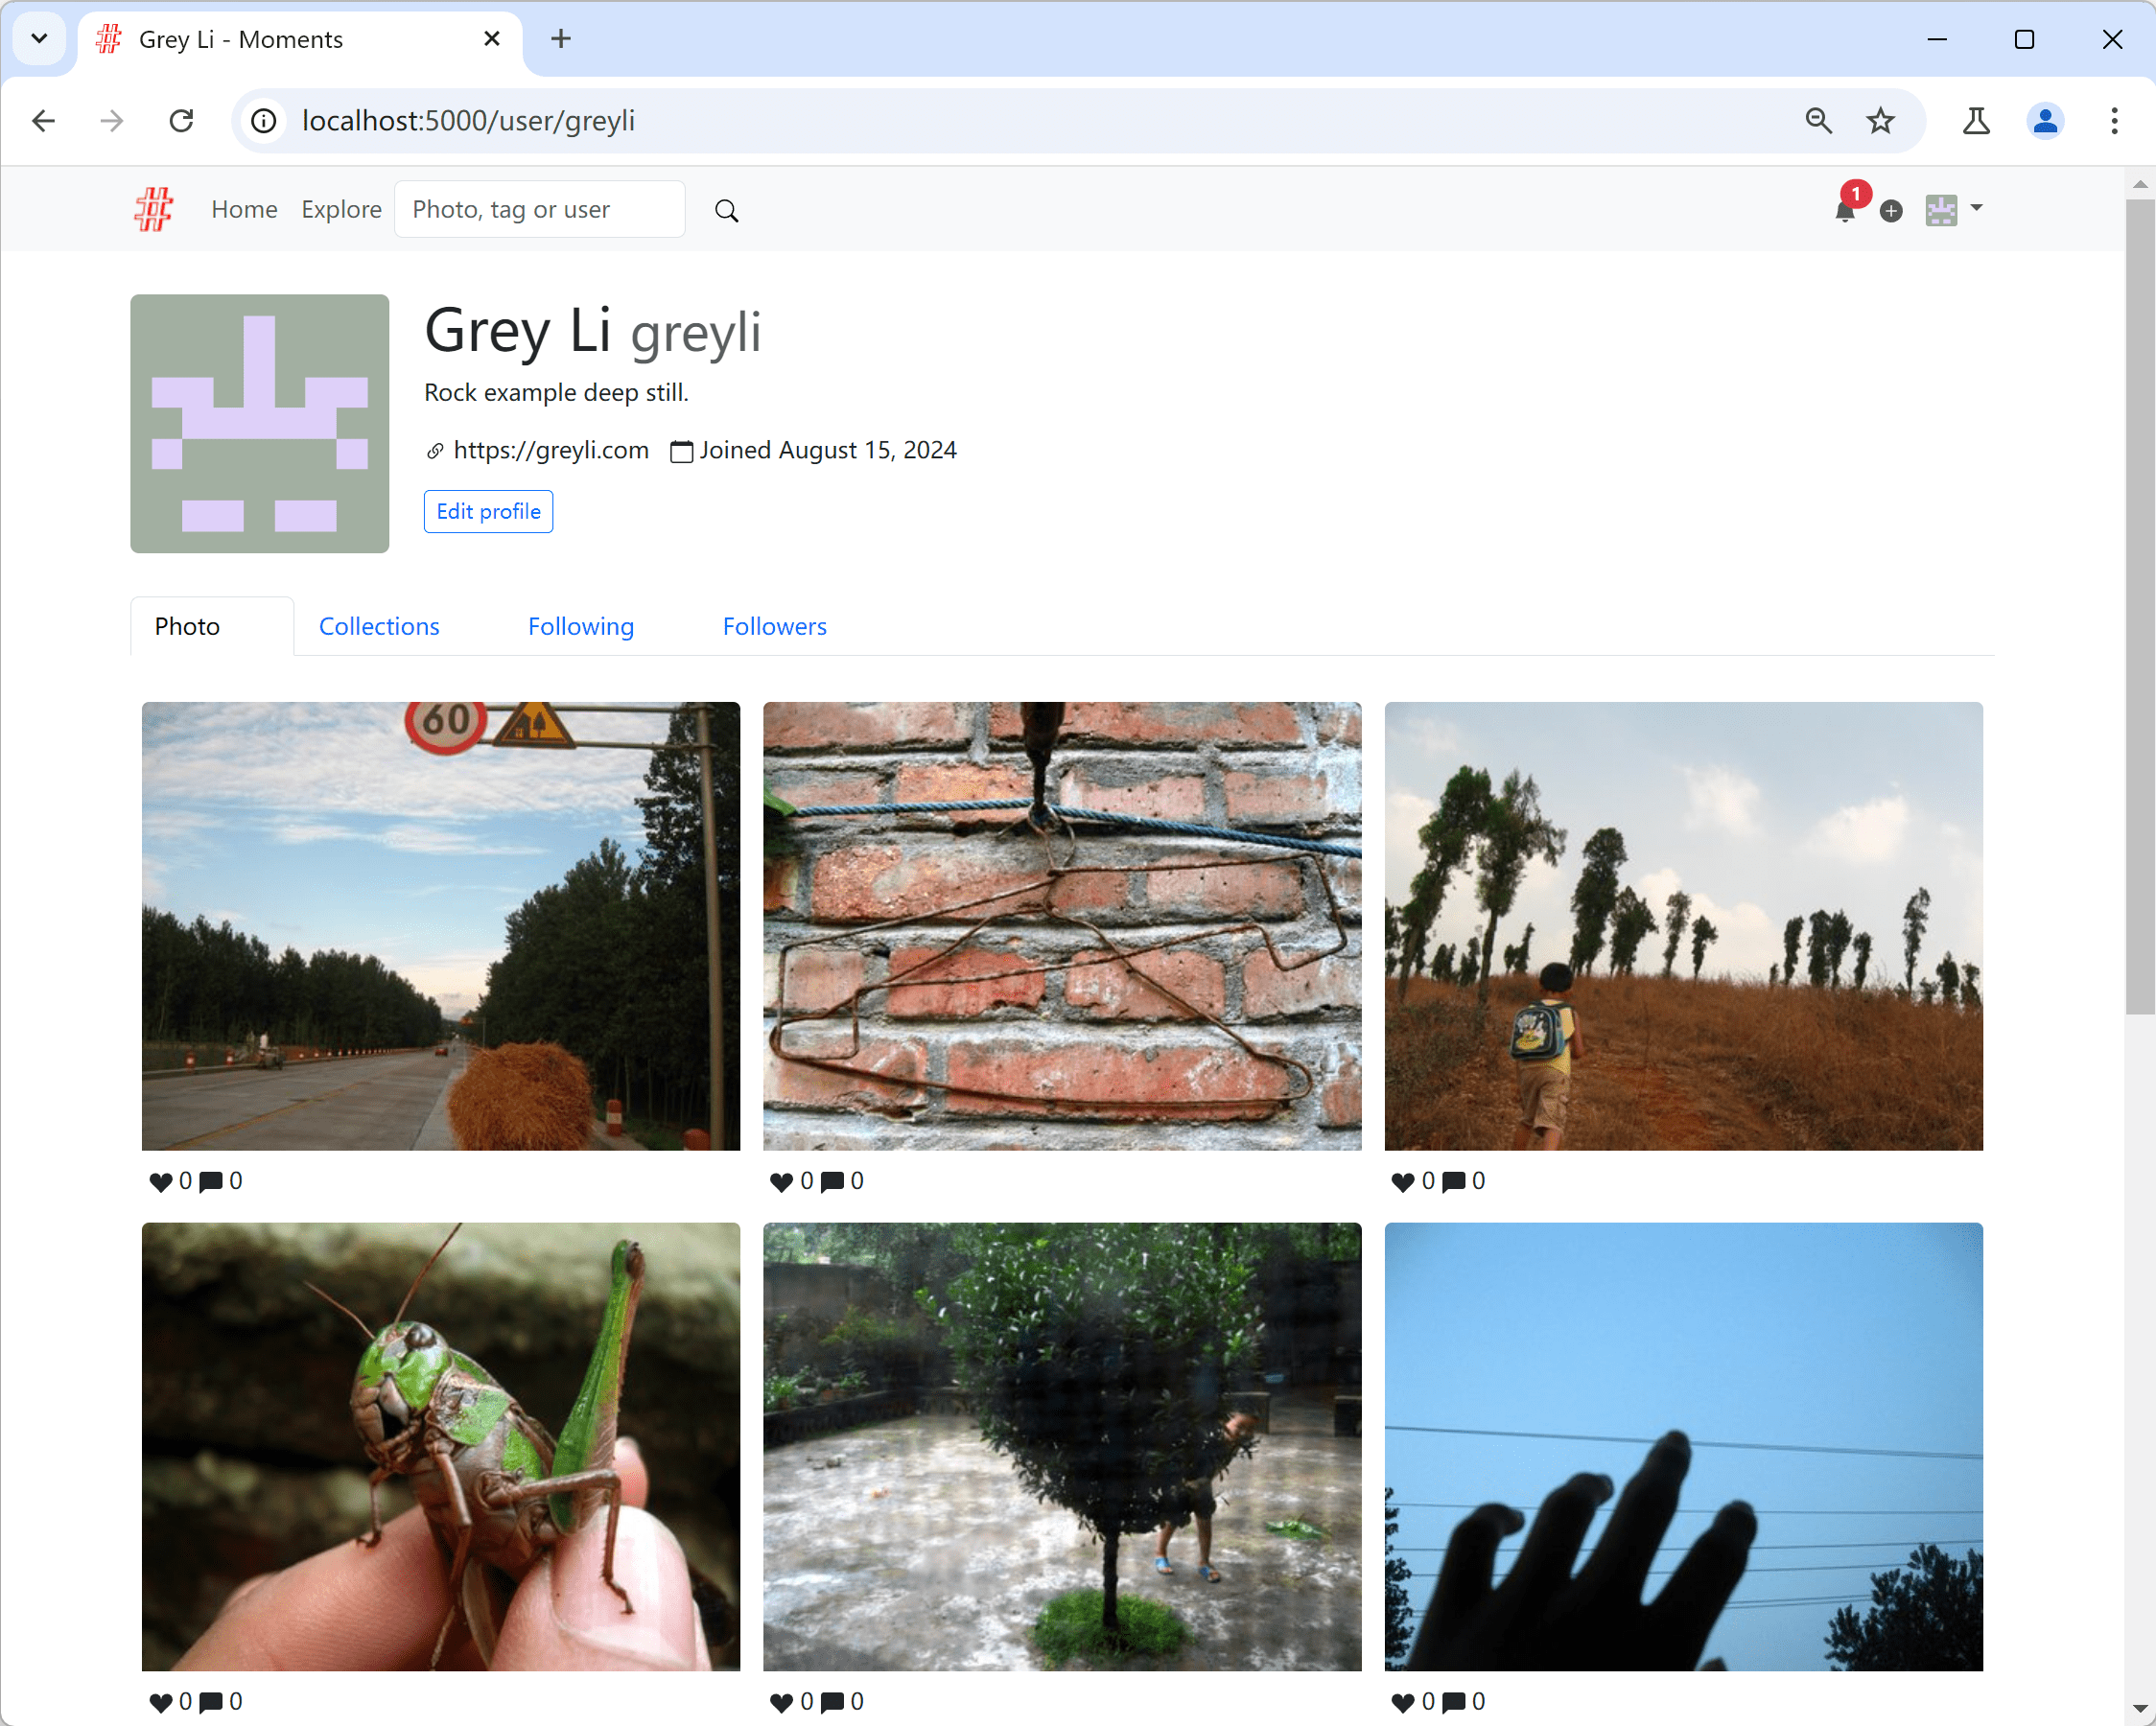Switch to the Collections tab
Image resolution: width=2156 pixels, height=1726 pixels.
pyautogui.click(x=379, y=626)
